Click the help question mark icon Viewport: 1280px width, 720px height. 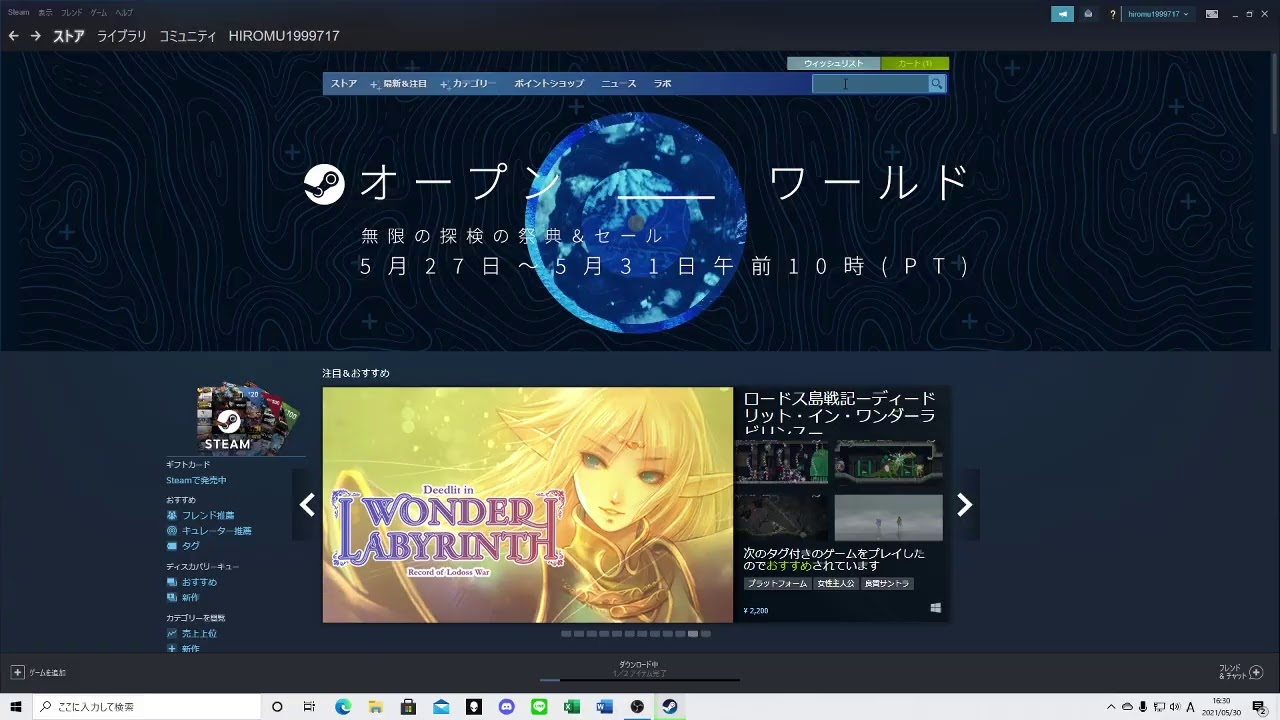click(x=1112, y=14)
